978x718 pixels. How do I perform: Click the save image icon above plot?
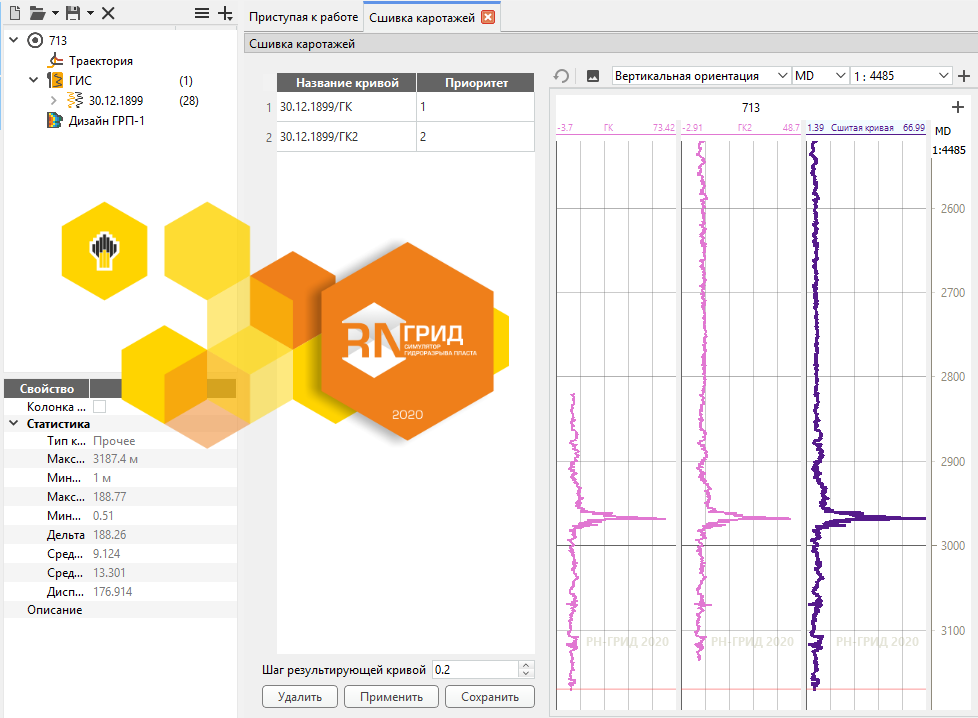pyautogui.click(x=593, y=76)
